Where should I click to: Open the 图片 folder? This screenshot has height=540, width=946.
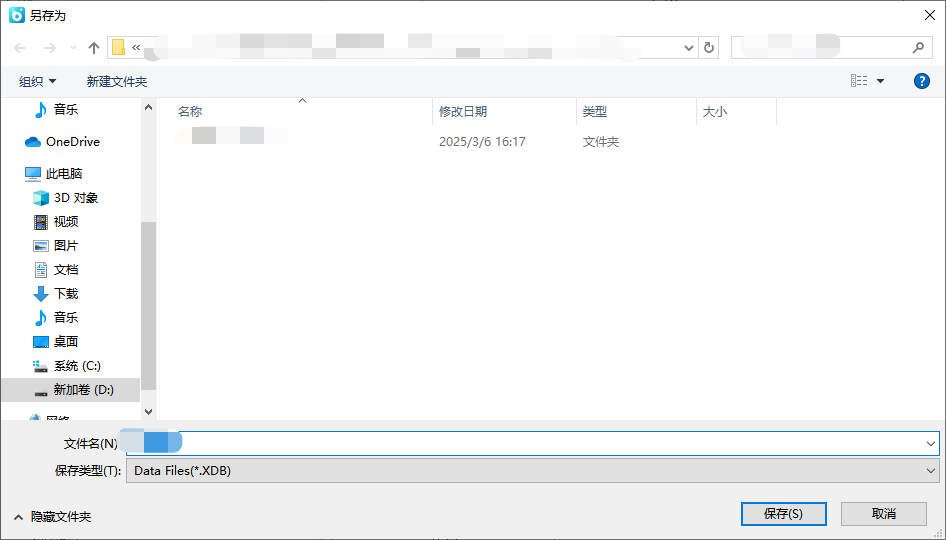(x=66, y=246)
